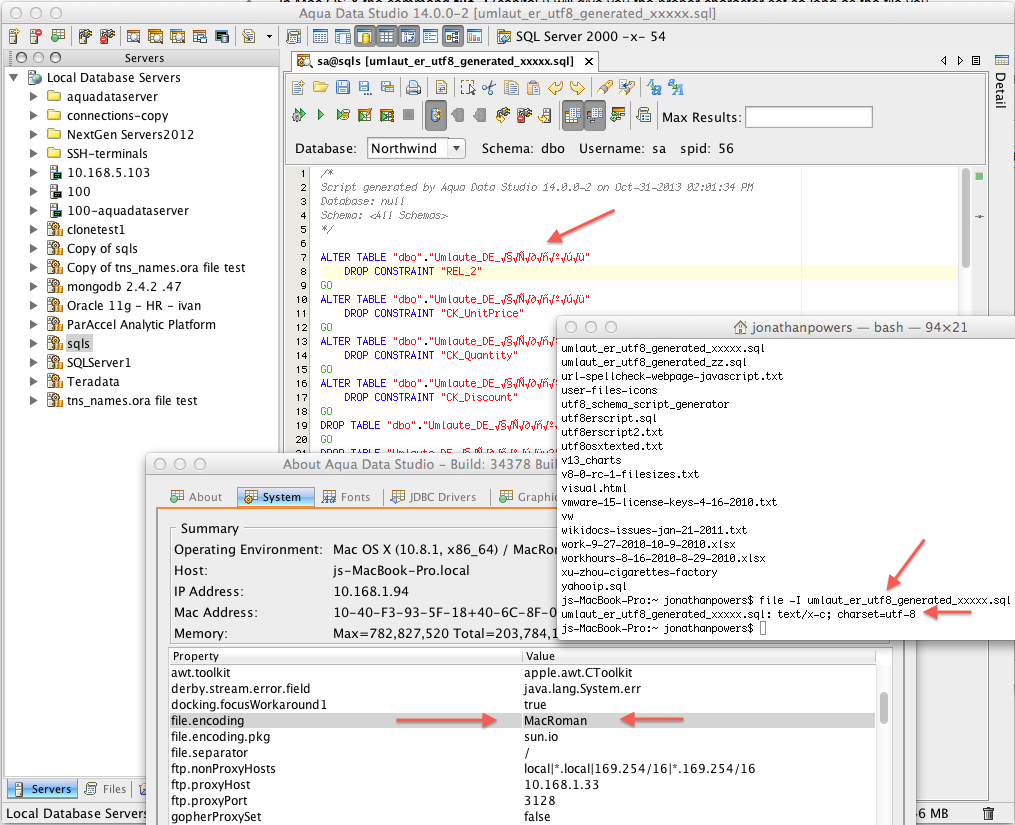The height and width of the screenshot is (825, 1015).
Task: Switch to the Fonts tab in About dialog
Action: point(346,497)
